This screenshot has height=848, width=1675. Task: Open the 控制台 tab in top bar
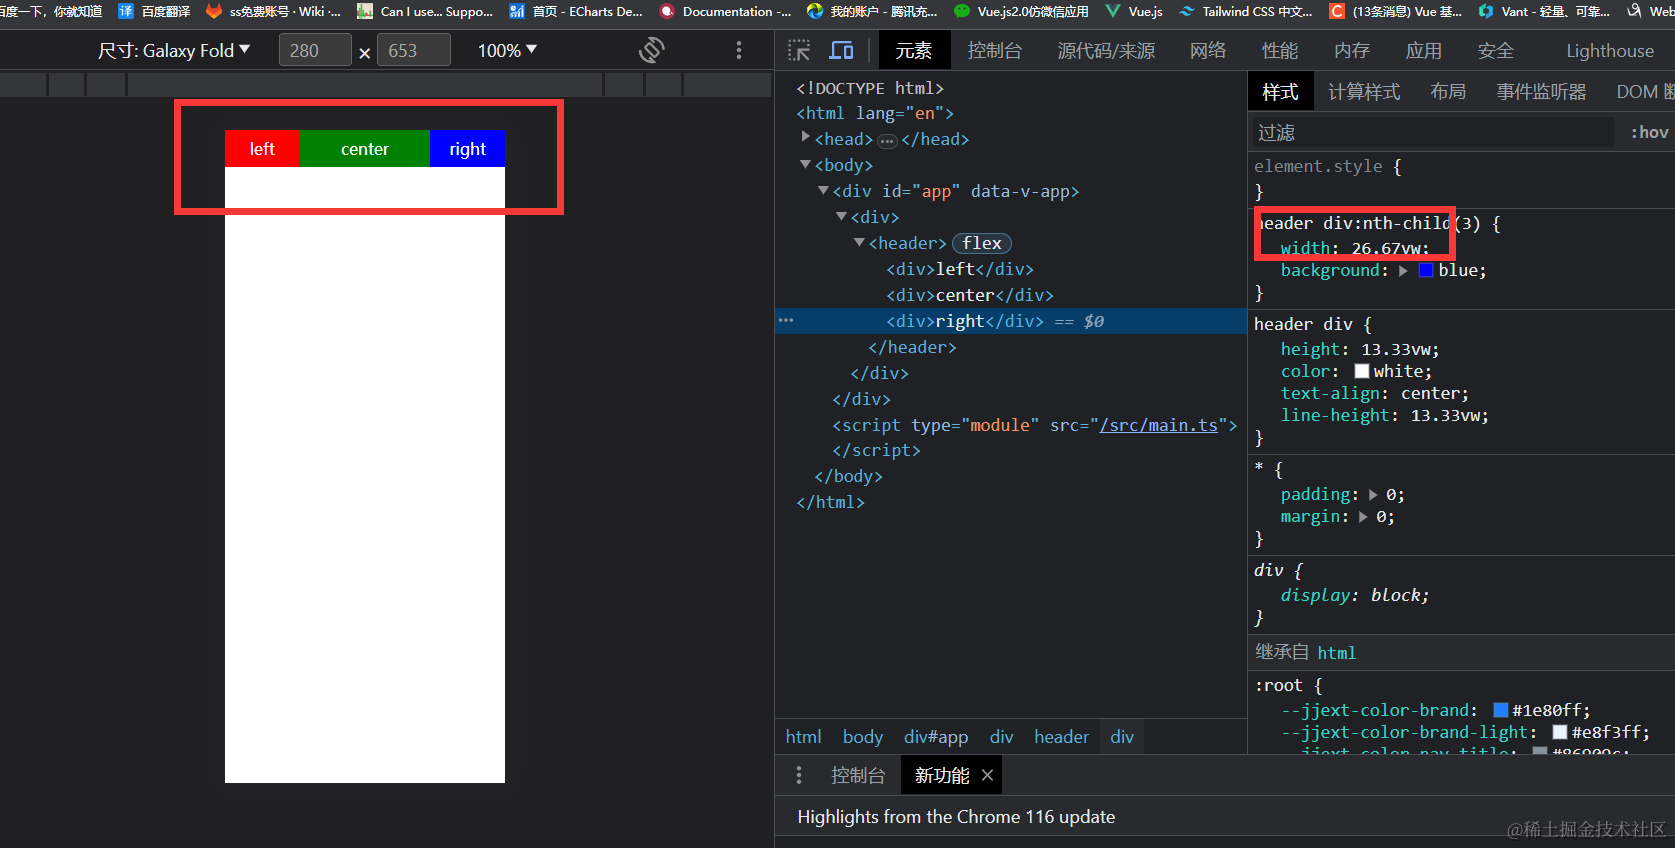(x=995, y=50)
